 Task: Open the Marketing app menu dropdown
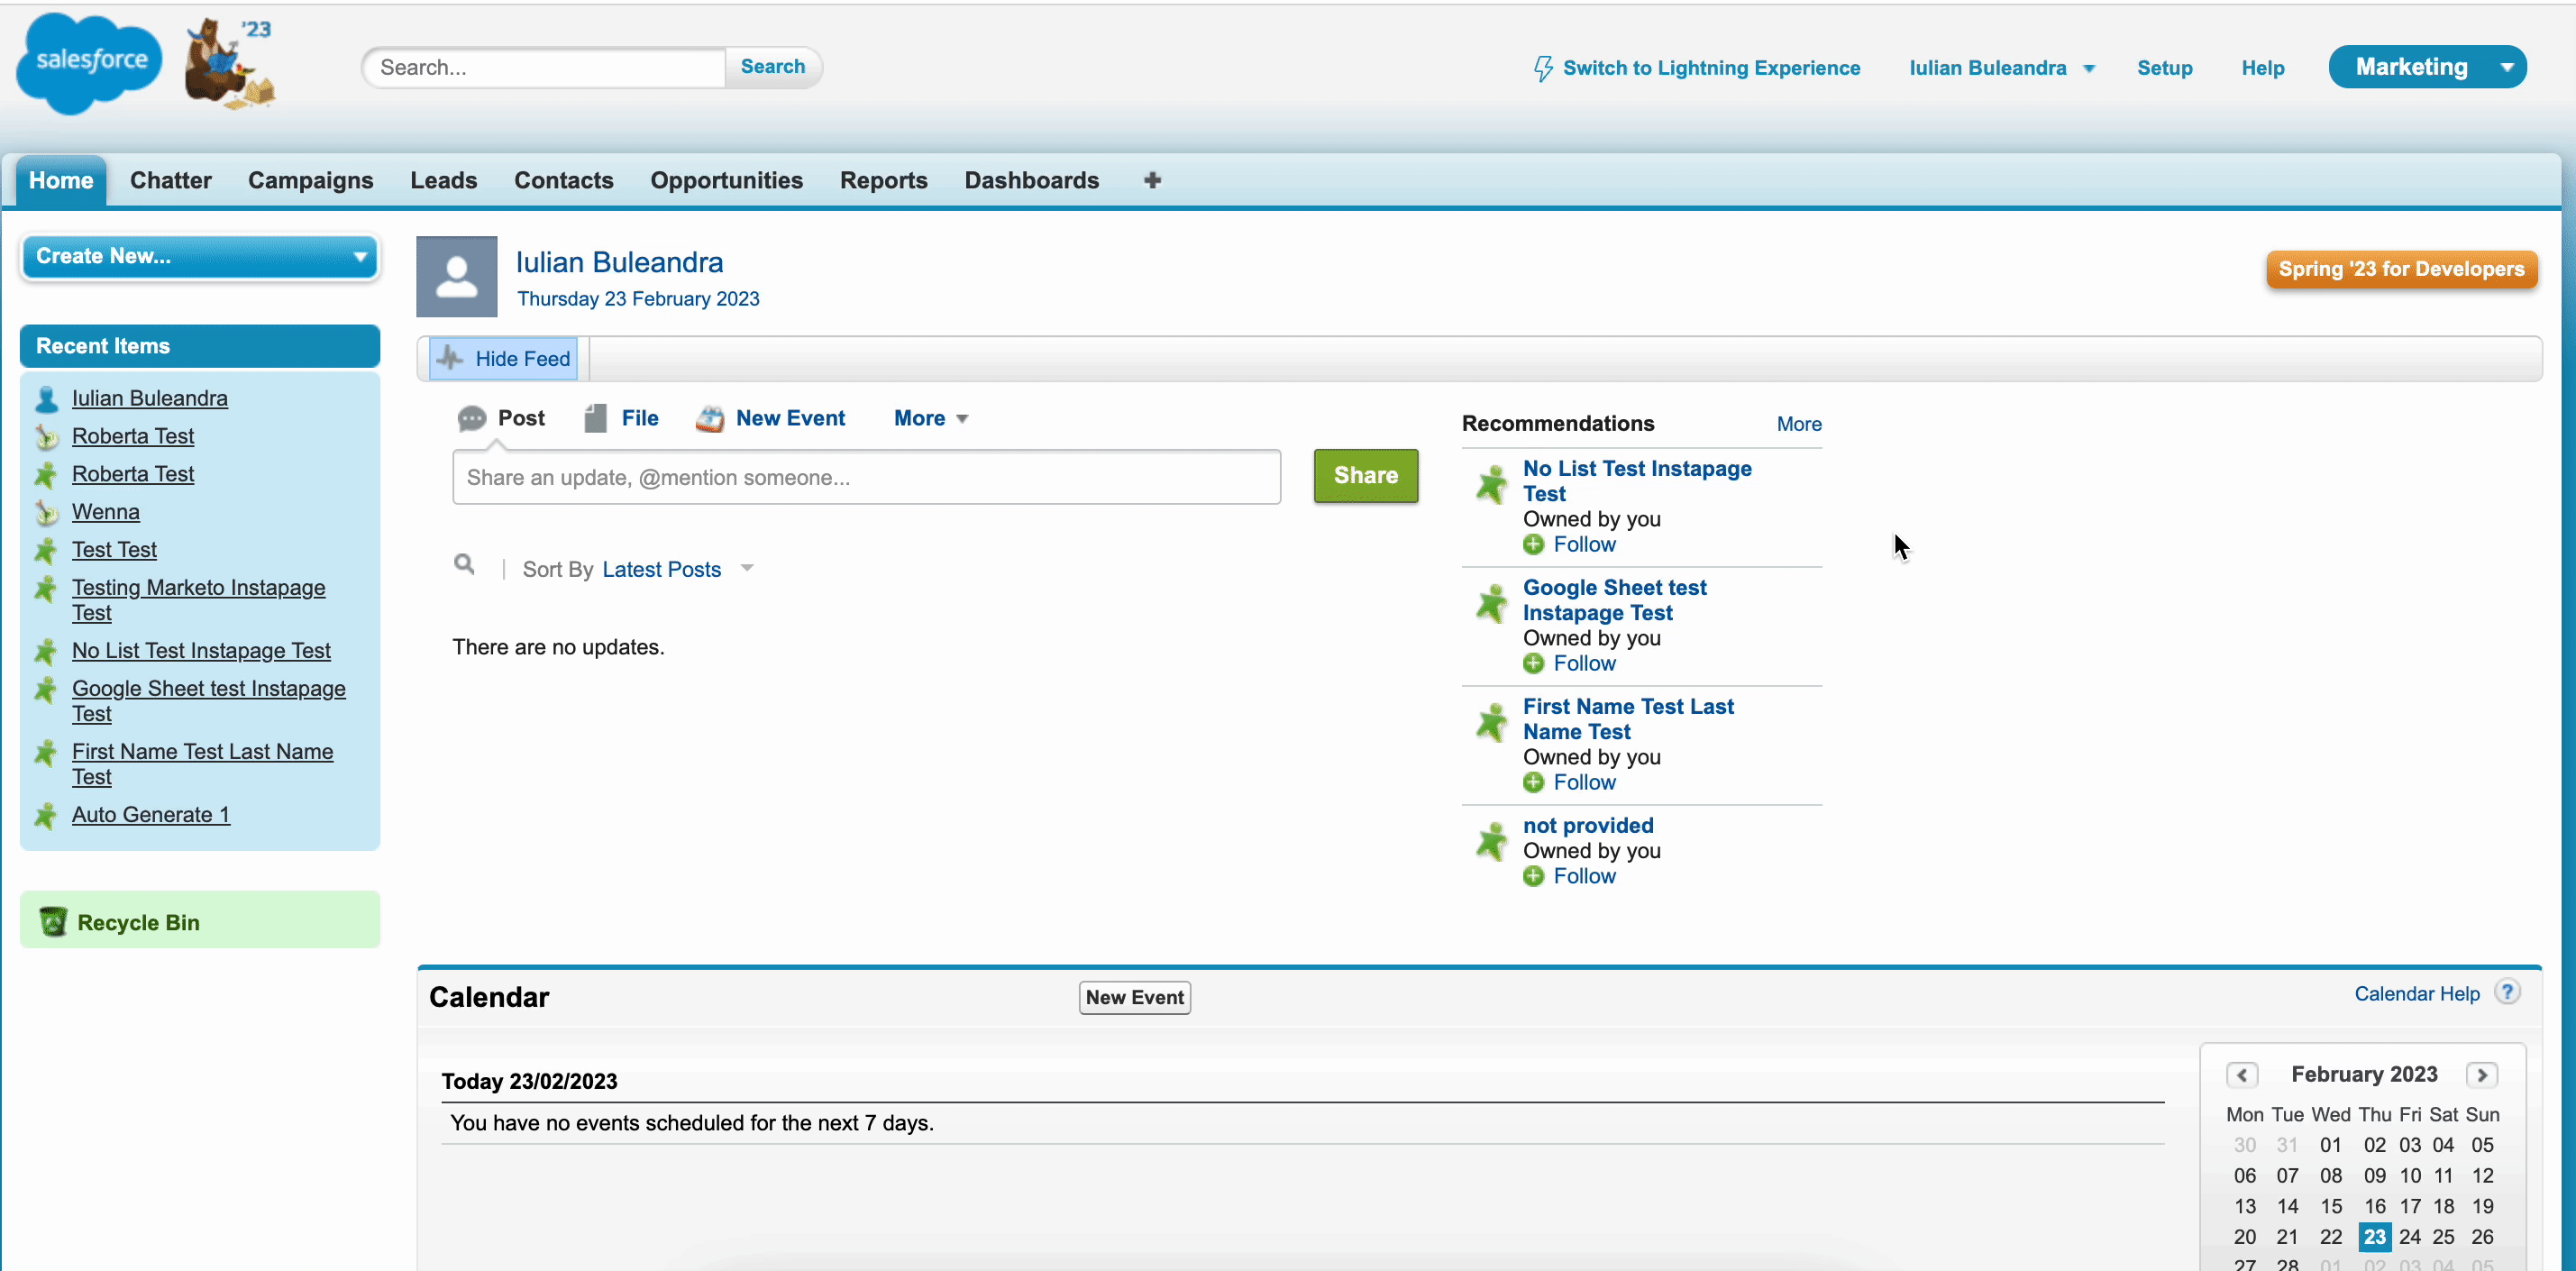click(2507, 67)
